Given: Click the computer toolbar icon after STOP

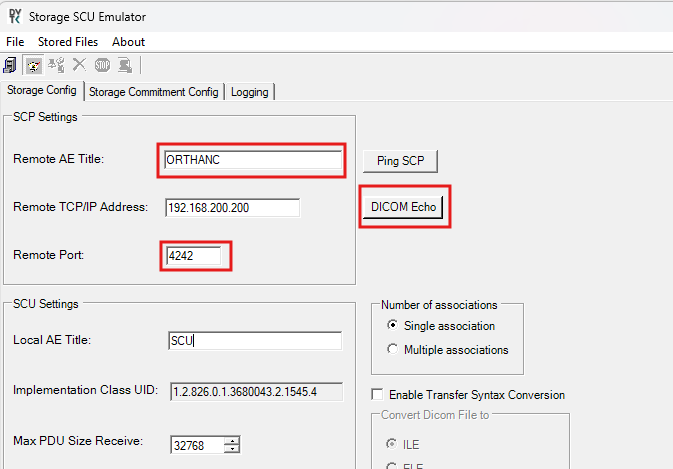Looking at the screenshot, I should click(x=125, y=65).
